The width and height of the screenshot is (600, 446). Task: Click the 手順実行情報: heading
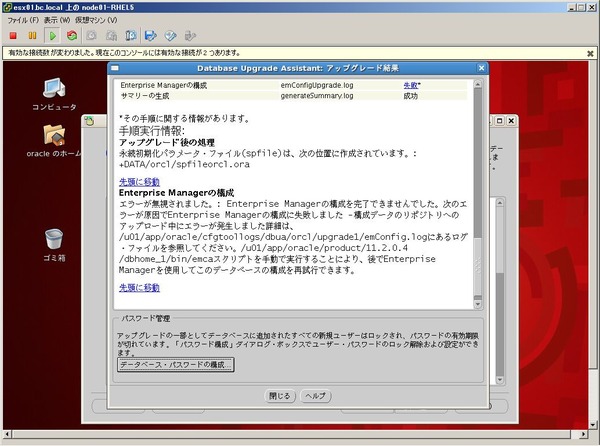(152, 131)
